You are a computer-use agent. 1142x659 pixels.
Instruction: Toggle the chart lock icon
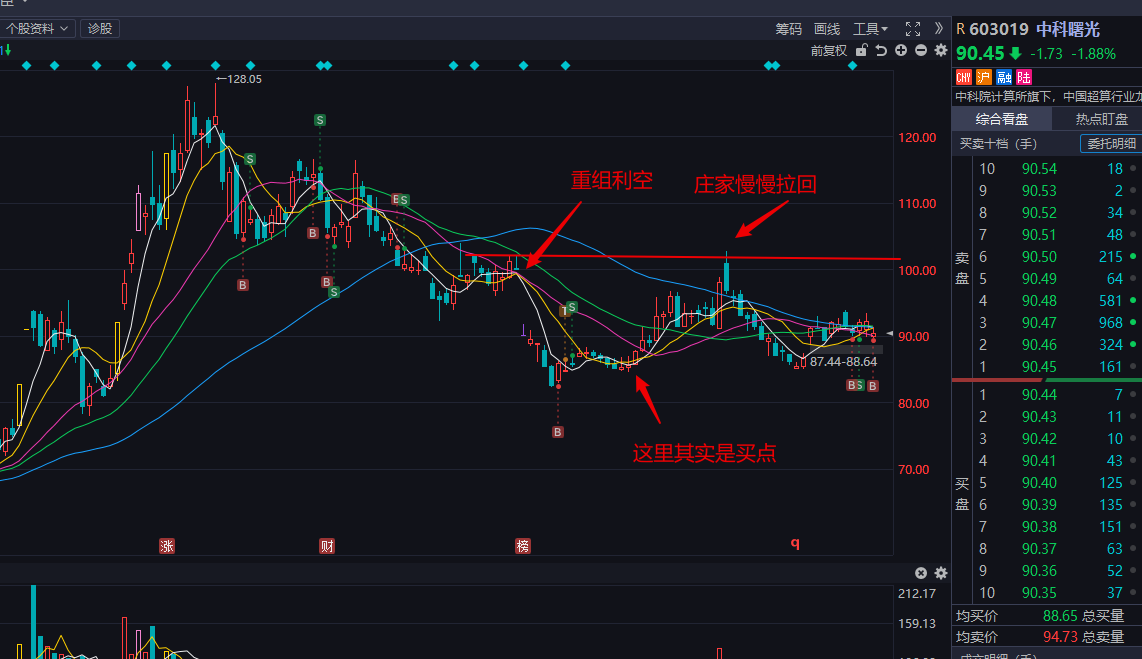coord(861,50)
